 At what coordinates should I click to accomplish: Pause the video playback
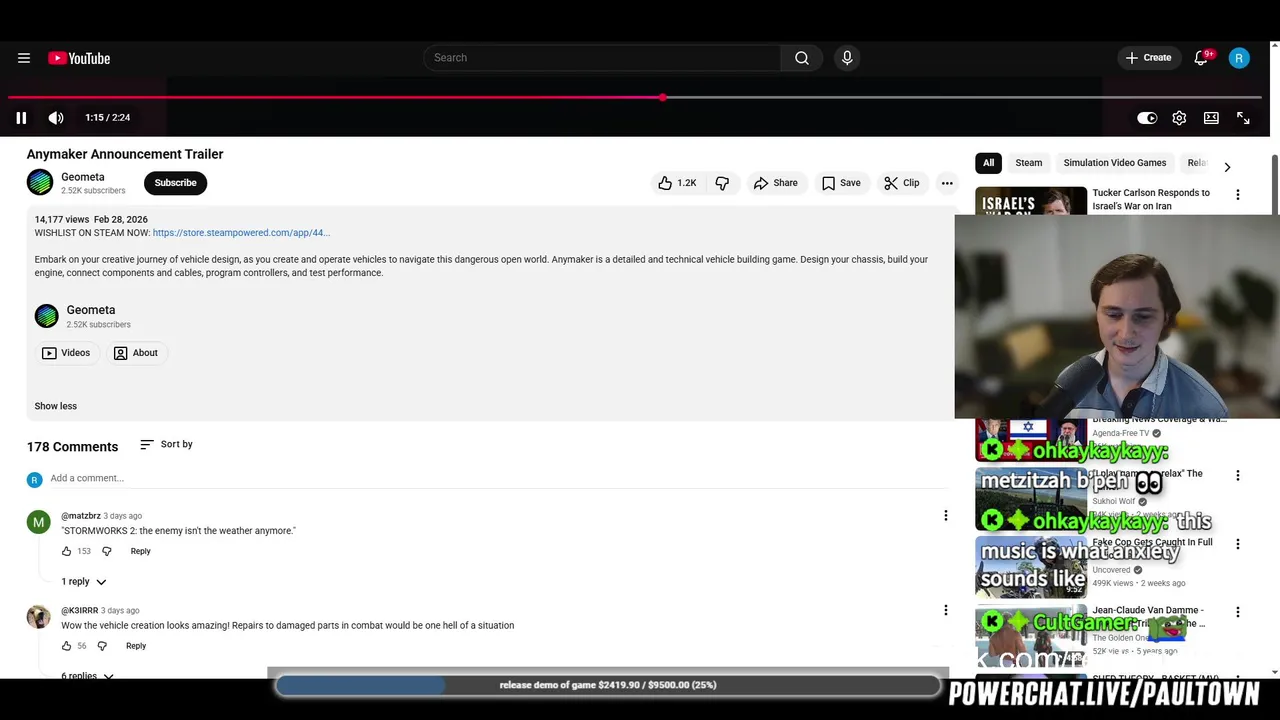click(21, 118)
